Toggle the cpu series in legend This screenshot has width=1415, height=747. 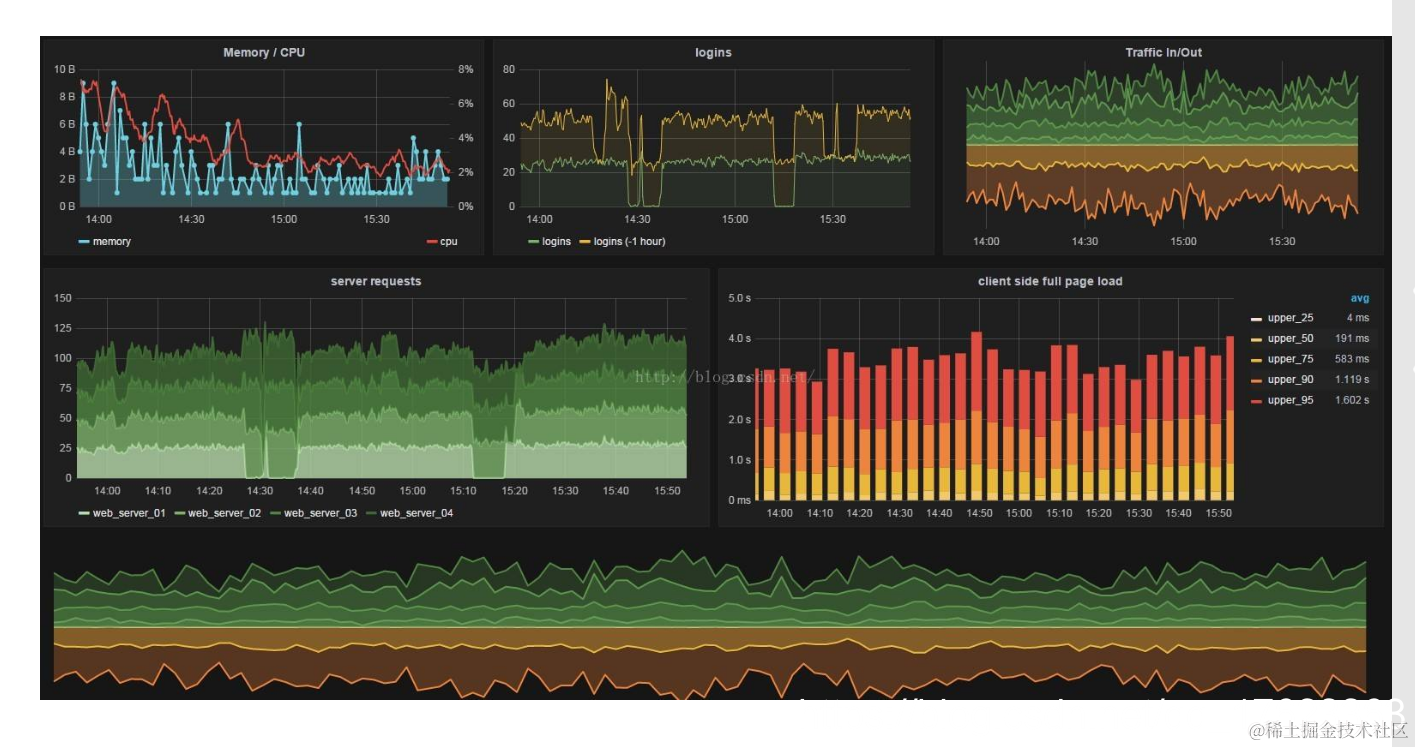tap(442, 241)
